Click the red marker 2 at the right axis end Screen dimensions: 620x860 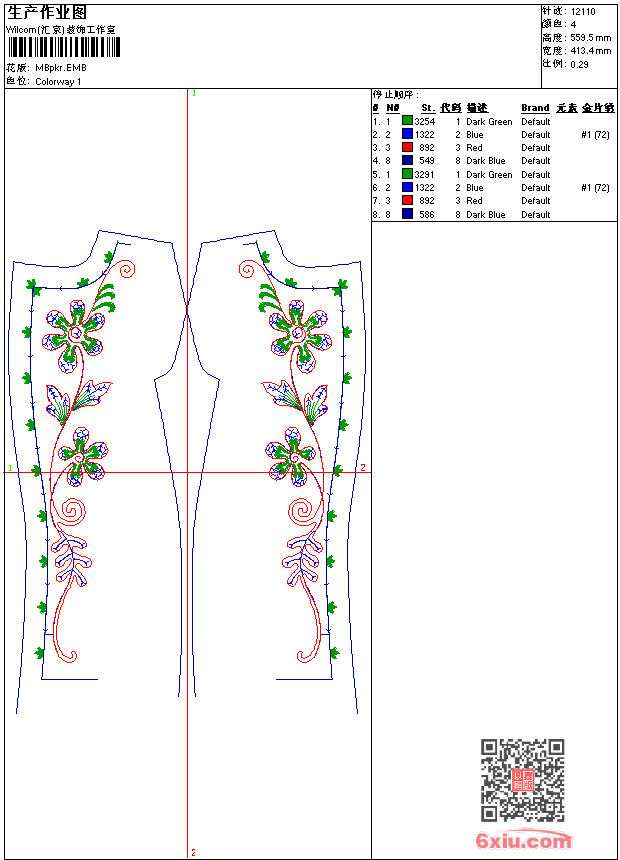point(363,467)
